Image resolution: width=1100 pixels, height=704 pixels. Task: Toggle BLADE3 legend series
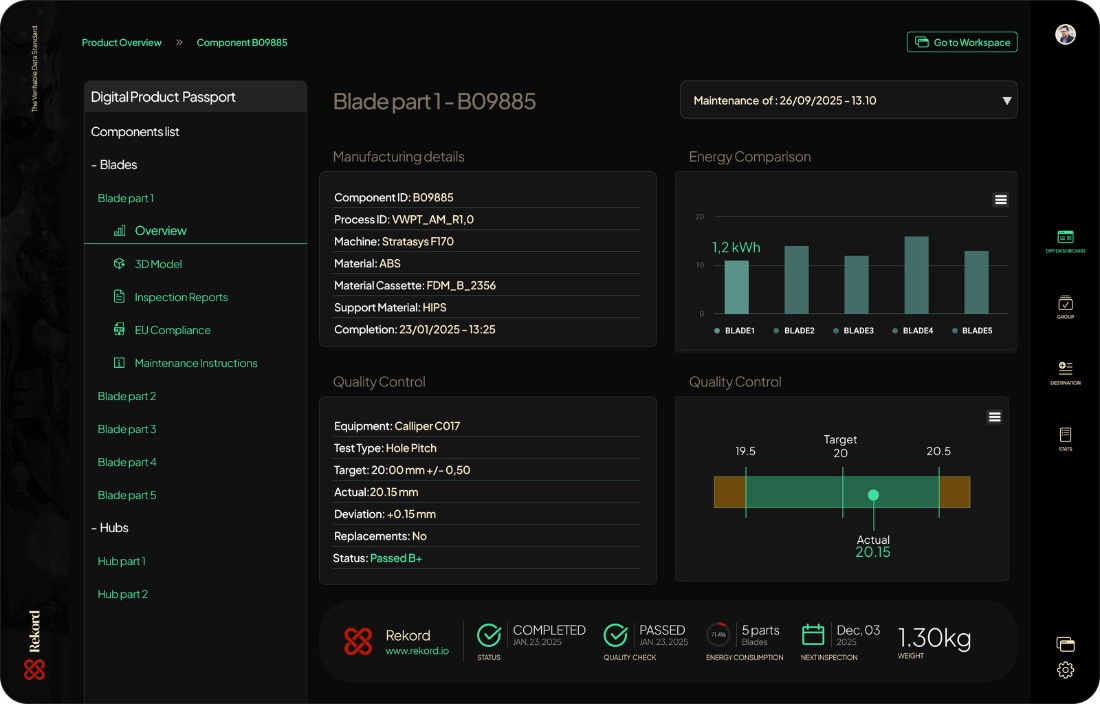(853, 330)
